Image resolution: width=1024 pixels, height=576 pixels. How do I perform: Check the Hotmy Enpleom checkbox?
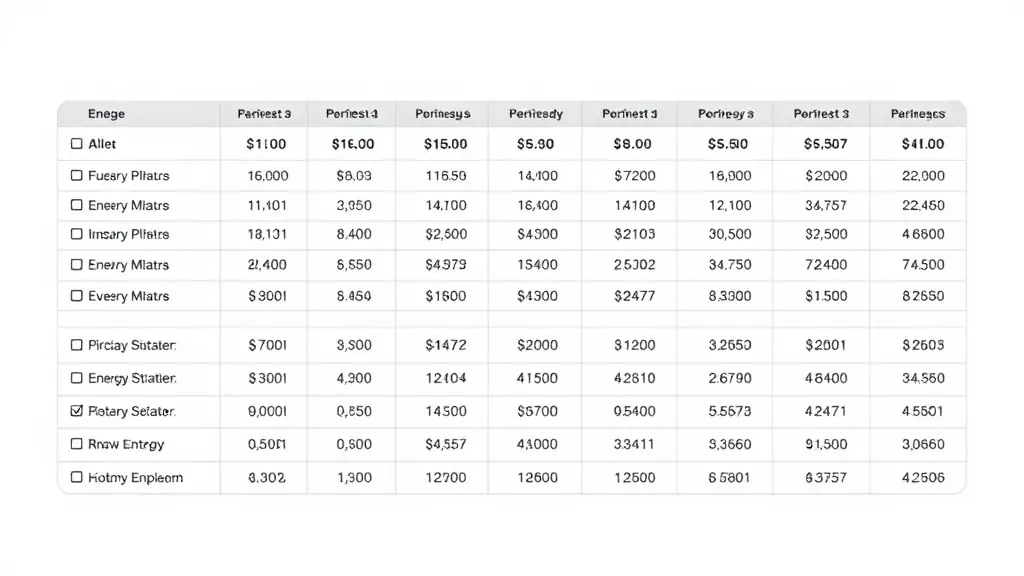pos(76,477)
